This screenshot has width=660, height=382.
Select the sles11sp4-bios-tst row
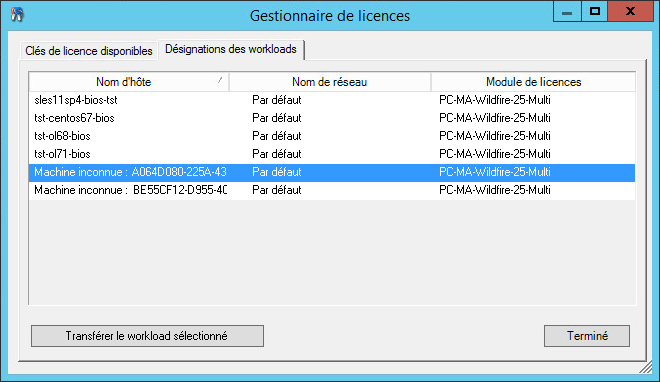click(x=332, y=100)
